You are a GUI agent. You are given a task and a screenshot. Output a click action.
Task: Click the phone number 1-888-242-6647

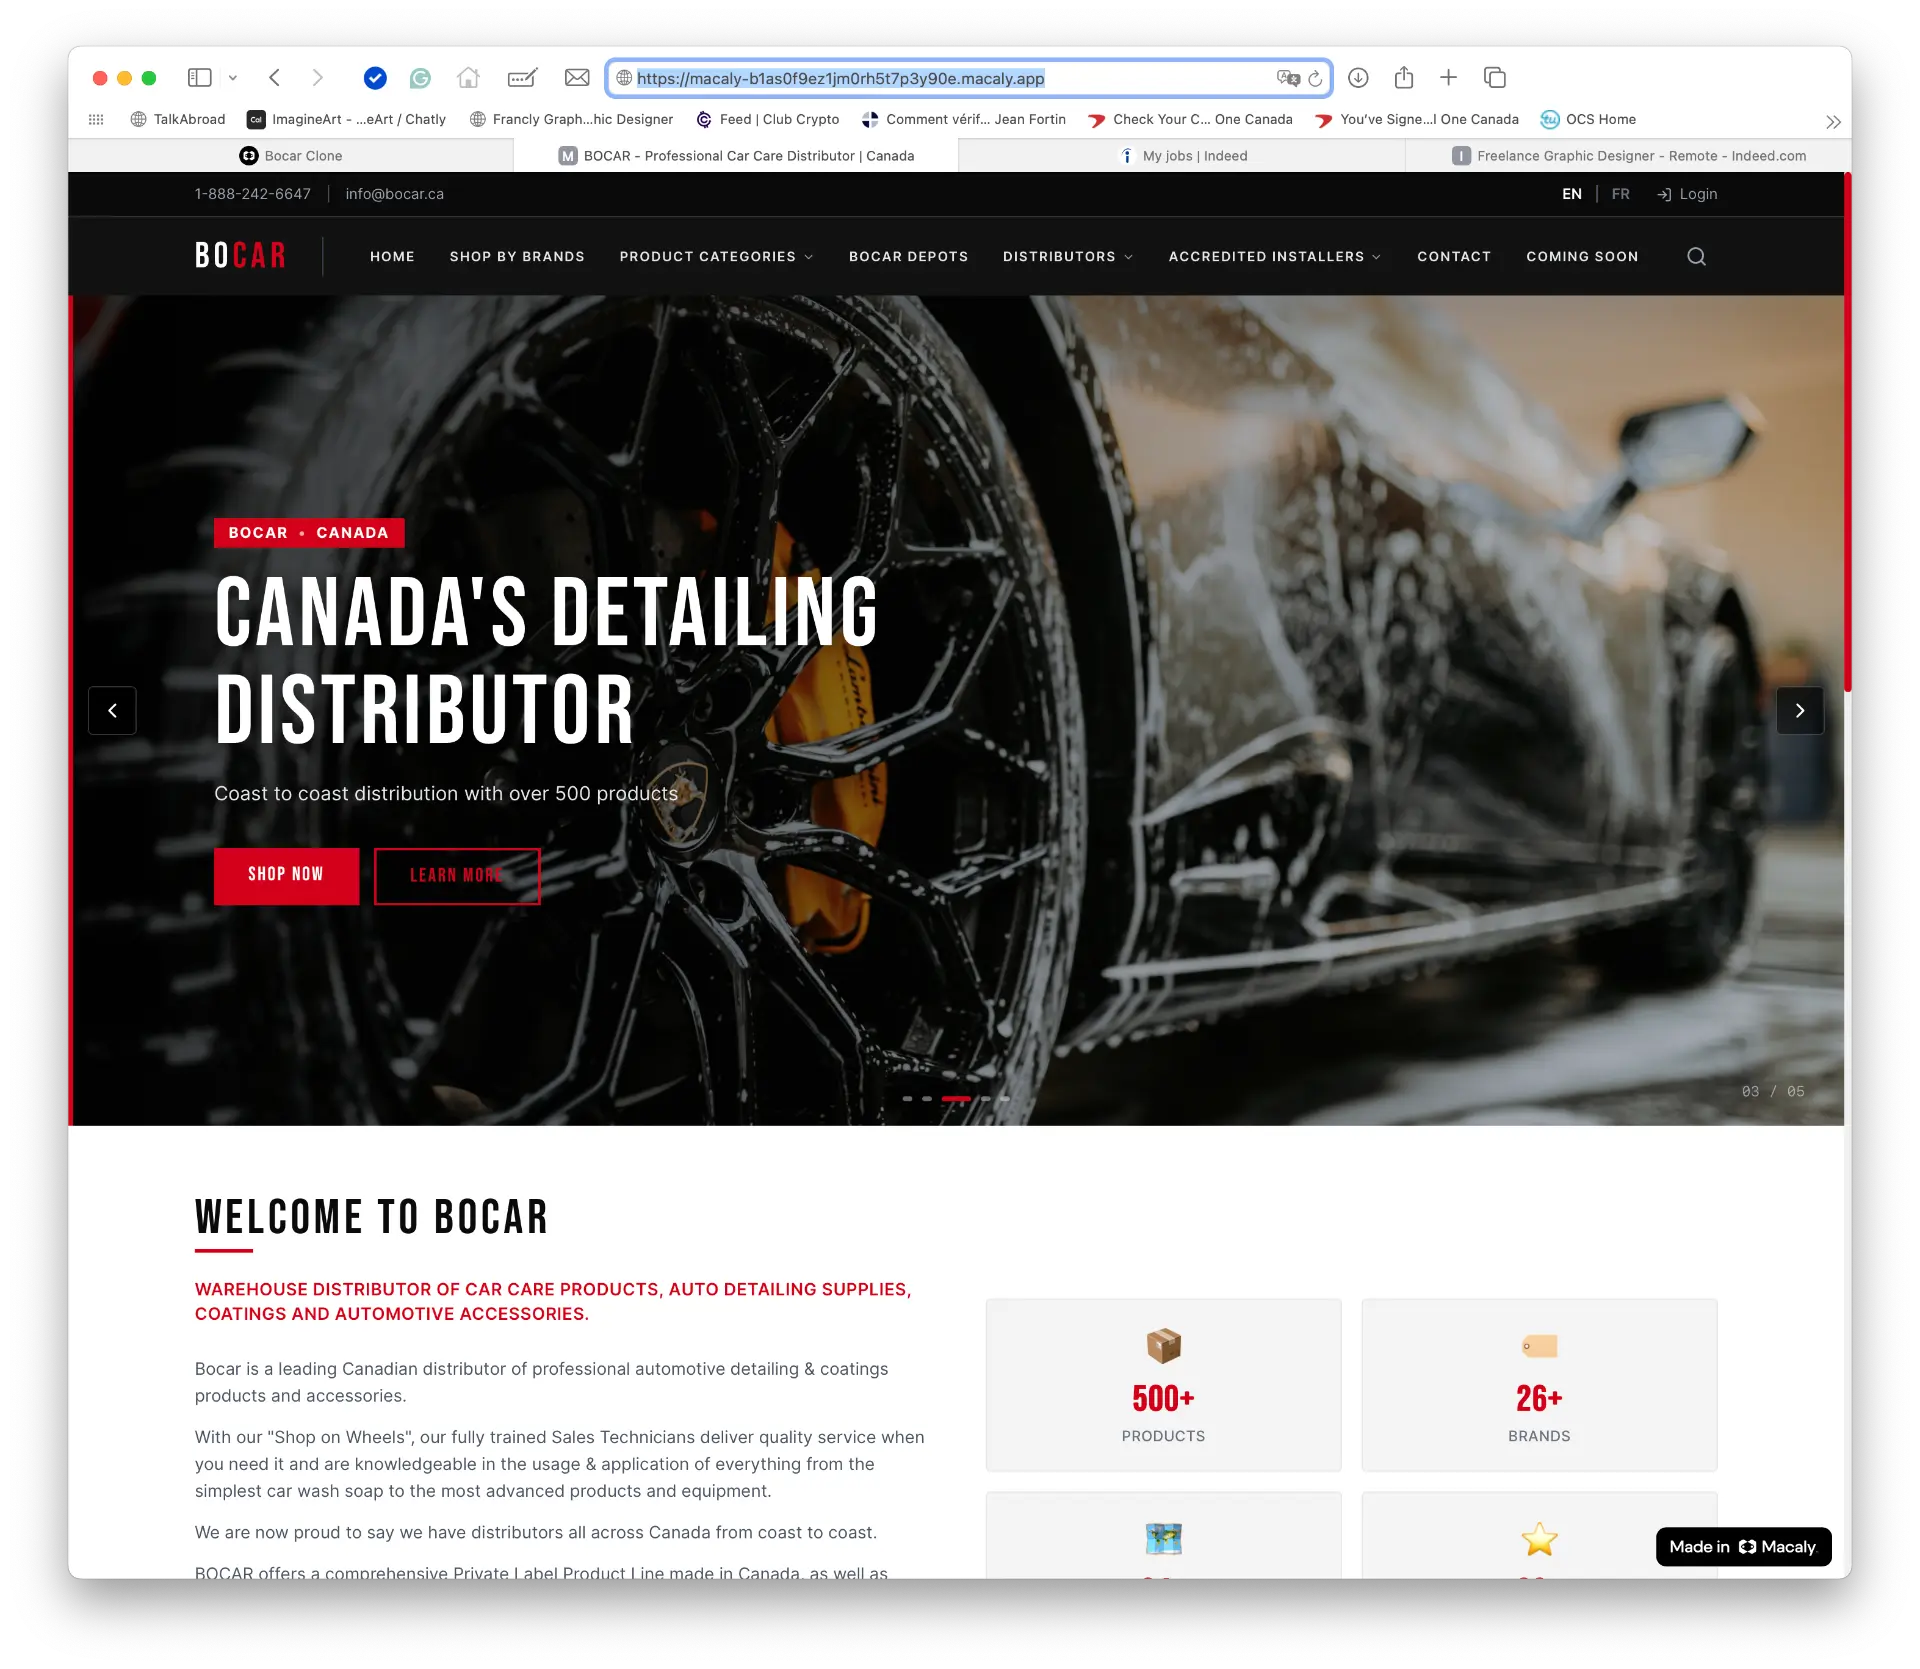(253, 194)
